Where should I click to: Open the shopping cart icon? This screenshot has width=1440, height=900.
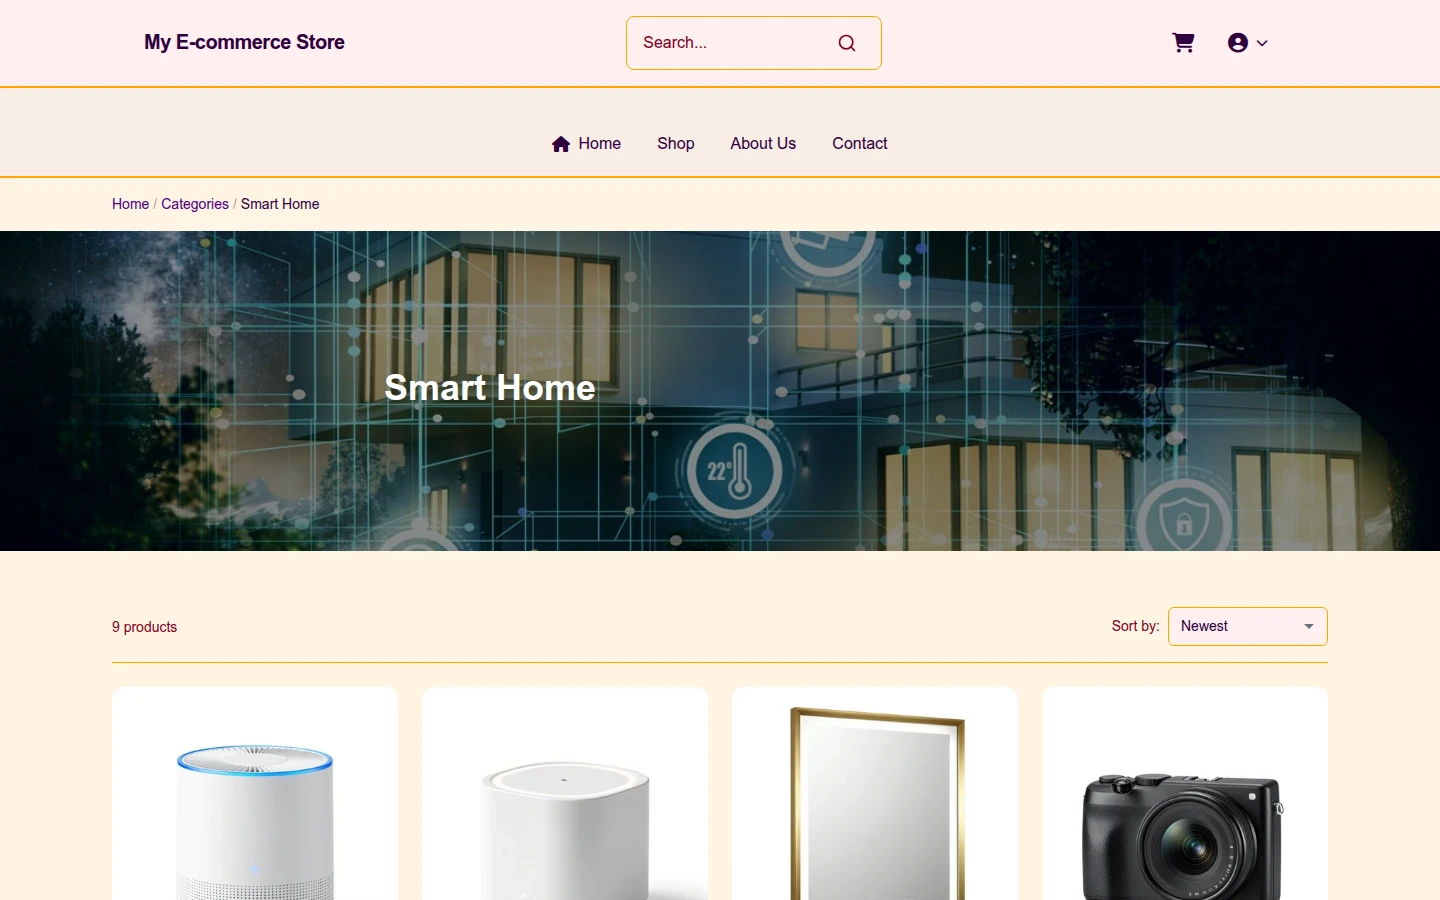[x=1183, y=43]
